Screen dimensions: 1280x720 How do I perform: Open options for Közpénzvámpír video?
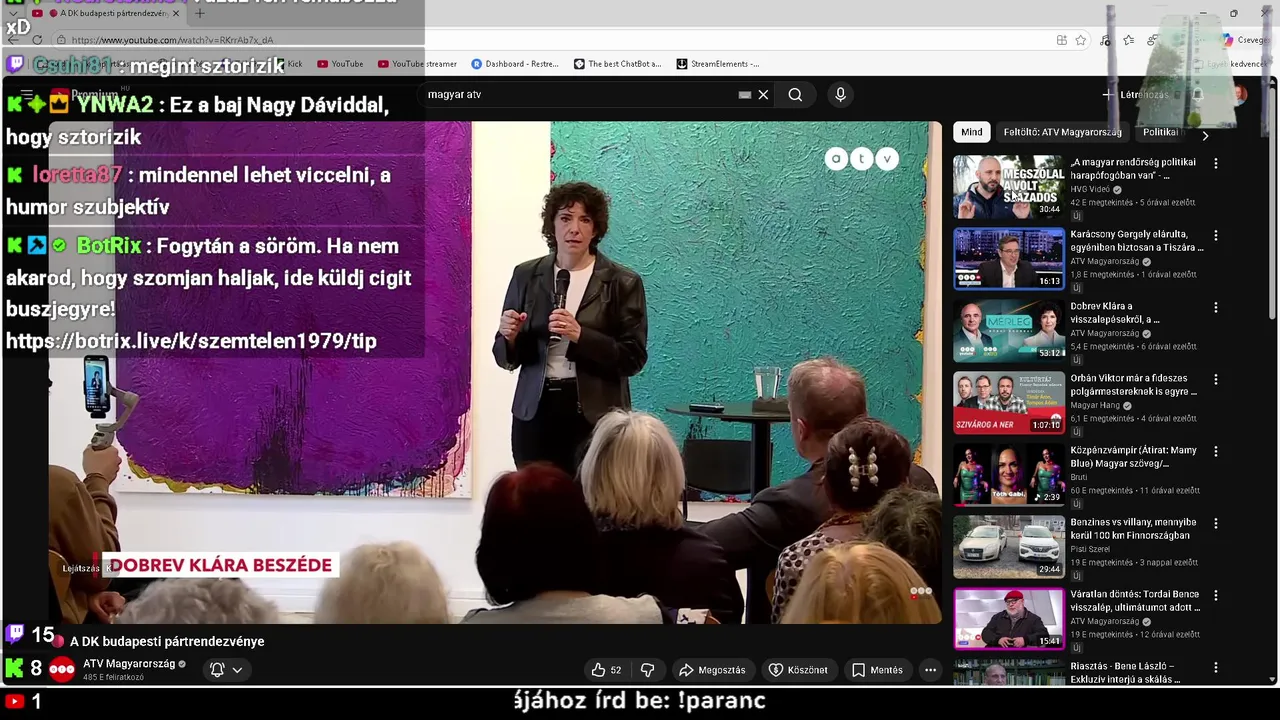pos(1216,451)
